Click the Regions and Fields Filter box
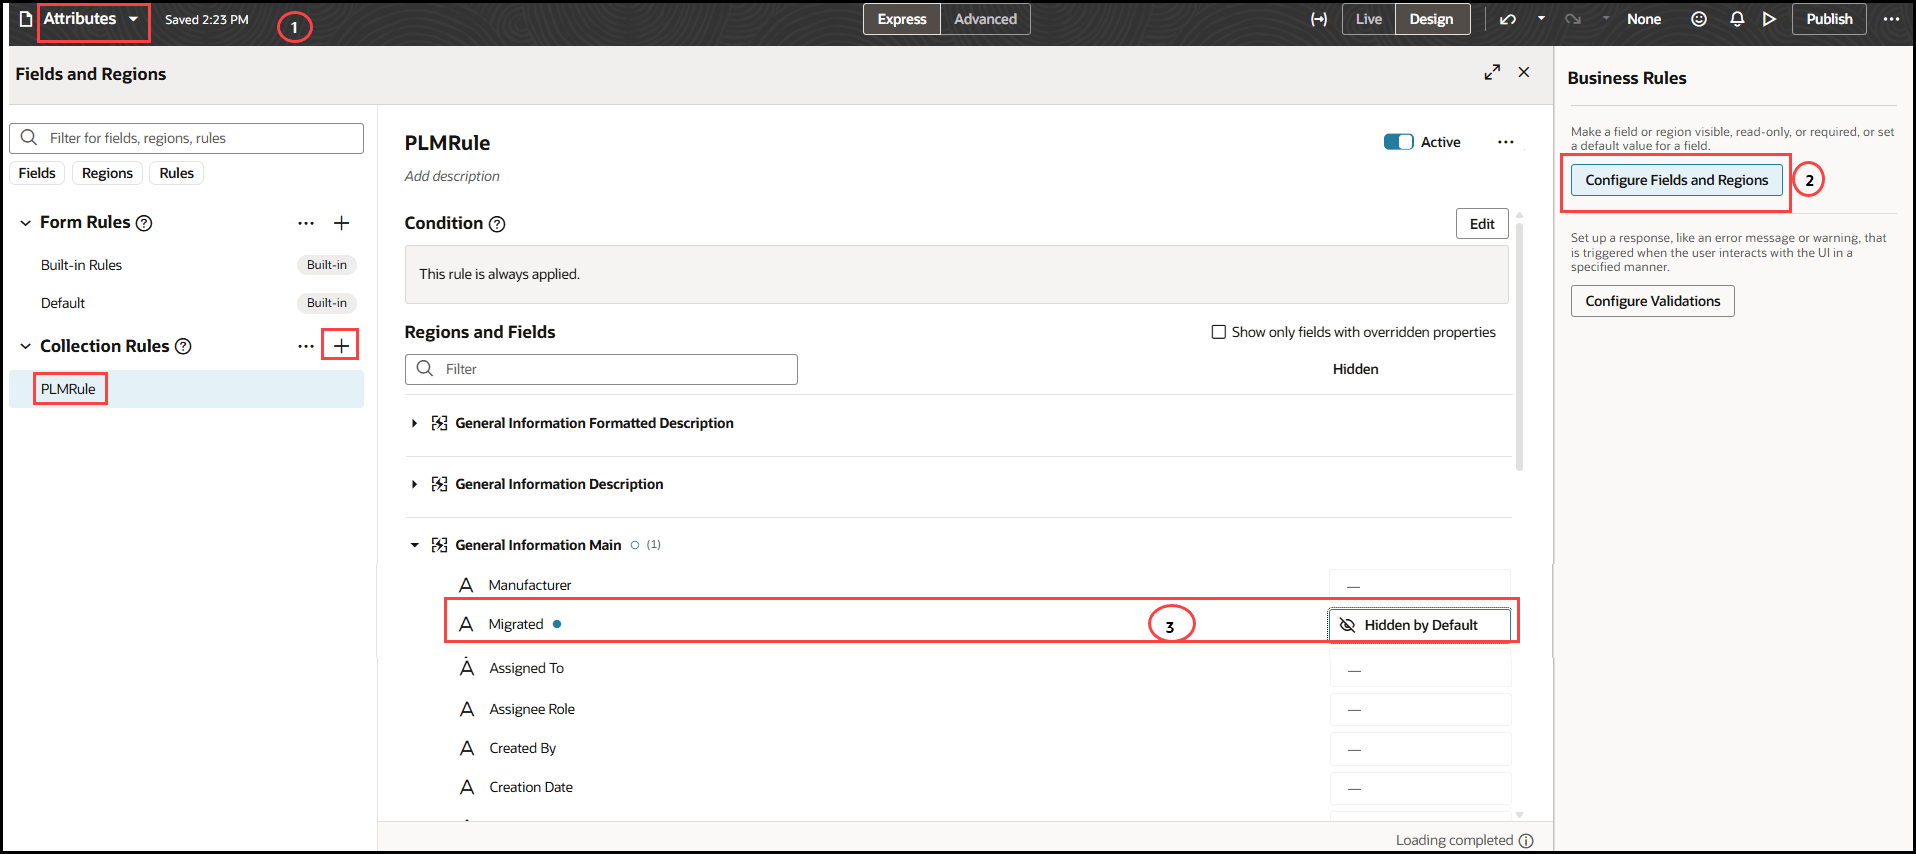 click(x=601, y=369)
